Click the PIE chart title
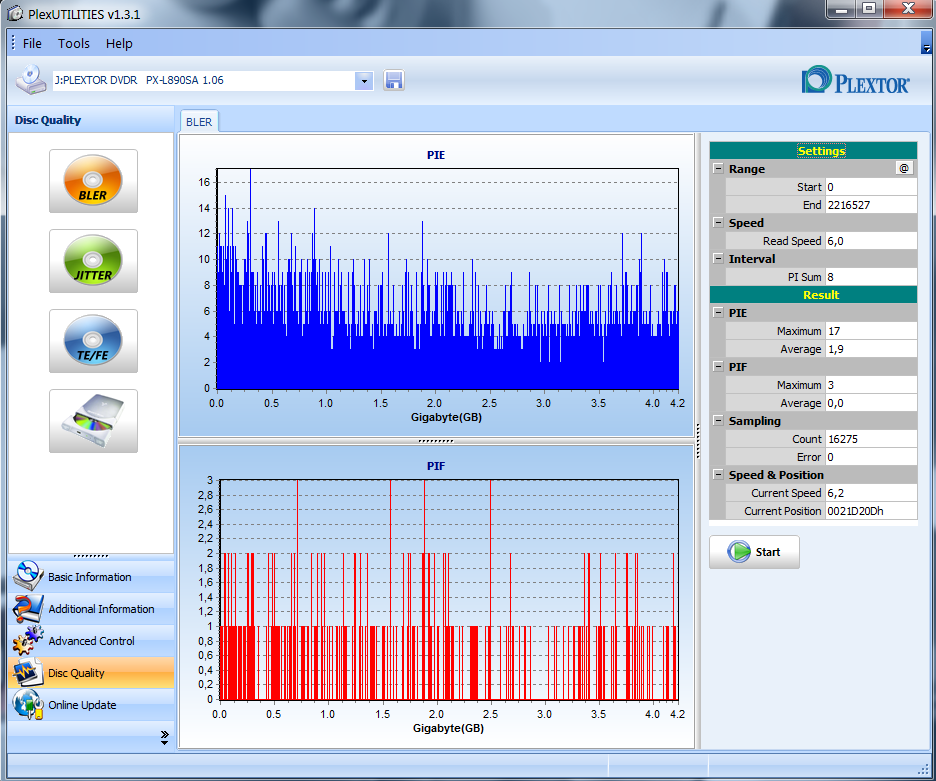The width and height of the screenshot is (936, 781). coord(436,155)
